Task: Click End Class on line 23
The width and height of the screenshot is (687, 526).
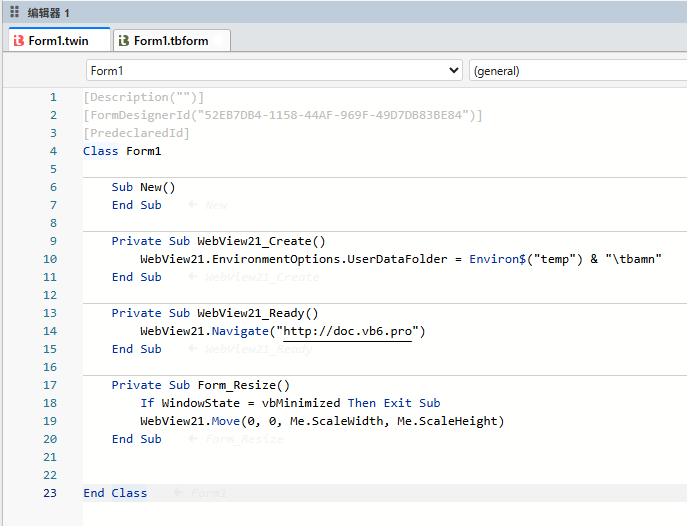Action: (115, 493)
